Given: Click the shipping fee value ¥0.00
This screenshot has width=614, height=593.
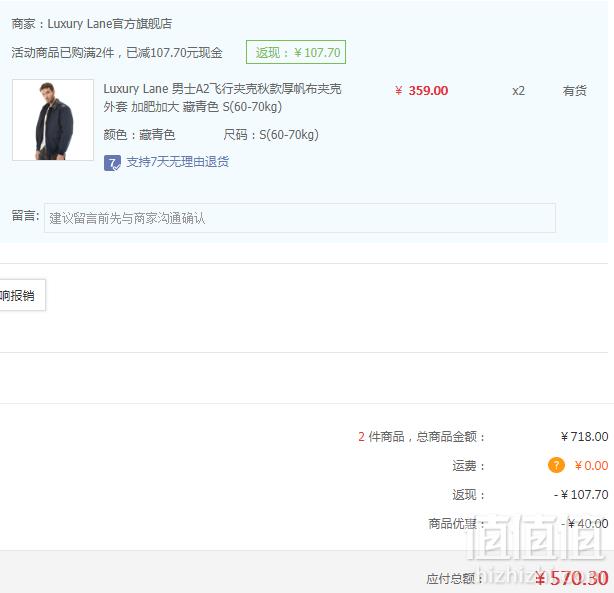Looking at the screenshot, I should point(591,465).
